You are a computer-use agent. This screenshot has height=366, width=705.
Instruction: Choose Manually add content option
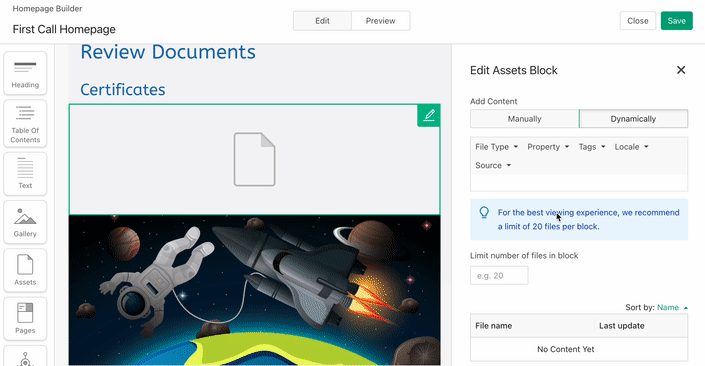pos(525,119)
